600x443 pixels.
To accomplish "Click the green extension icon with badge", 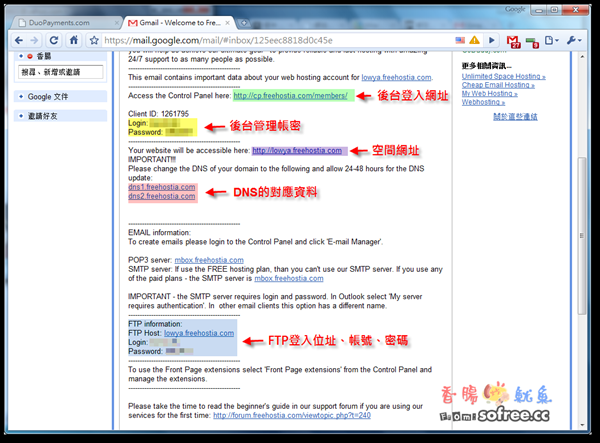I will pos(532,42).
